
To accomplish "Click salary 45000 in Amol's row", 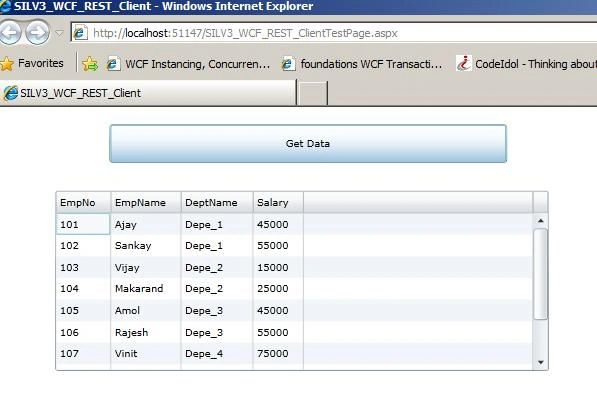I will pos(278,310).
